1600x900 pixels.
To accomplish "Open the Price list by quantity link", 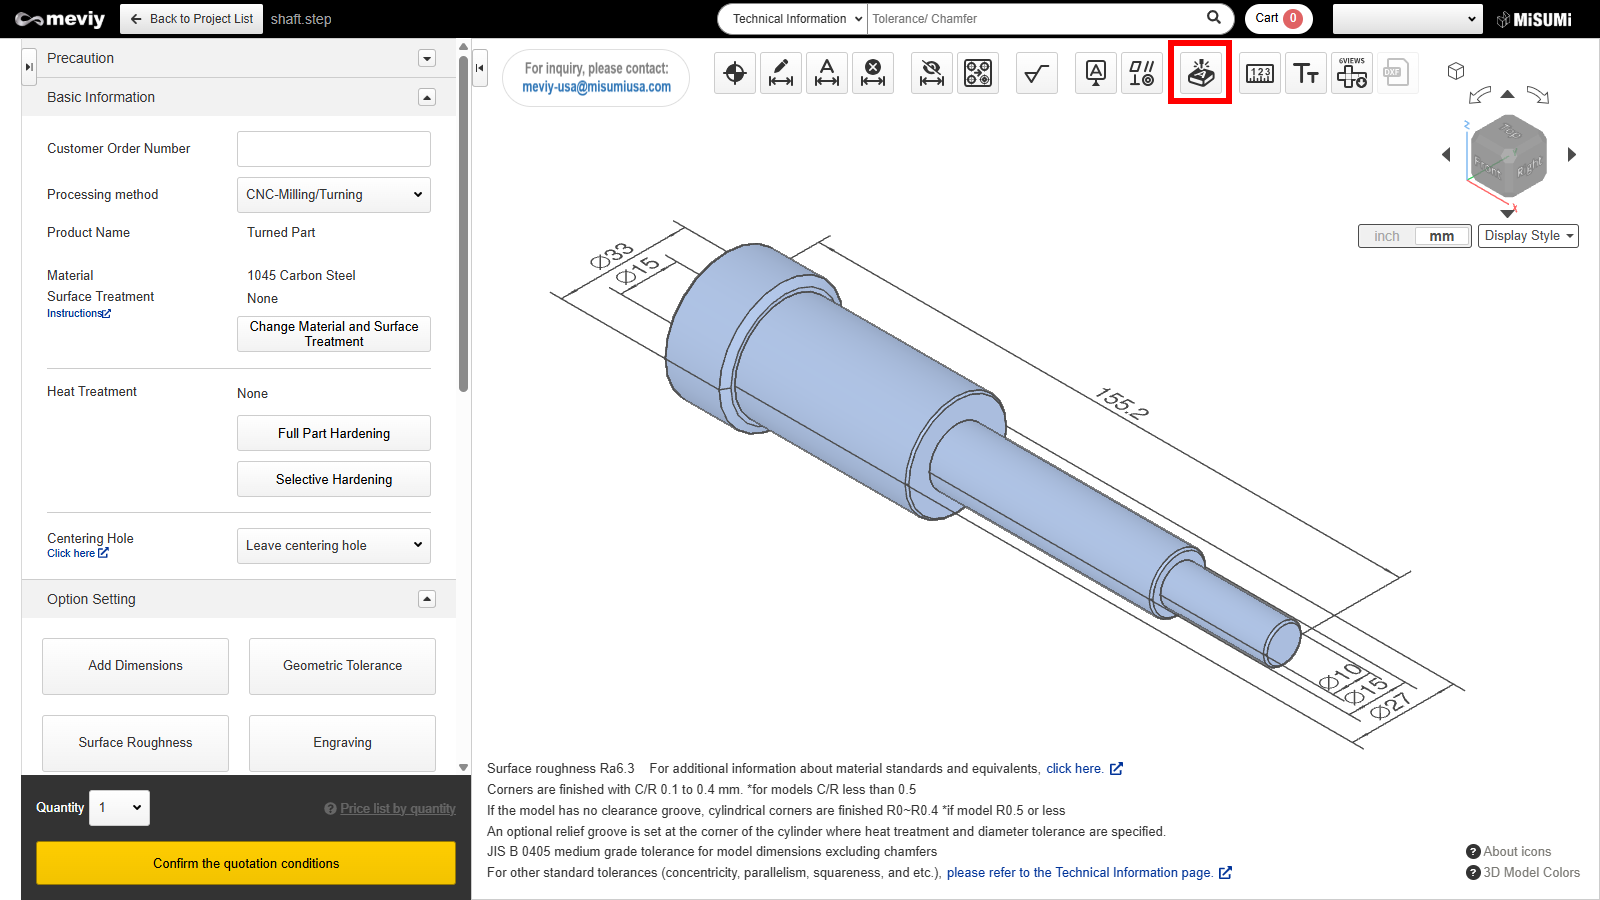I will click(x=397, y=809).
